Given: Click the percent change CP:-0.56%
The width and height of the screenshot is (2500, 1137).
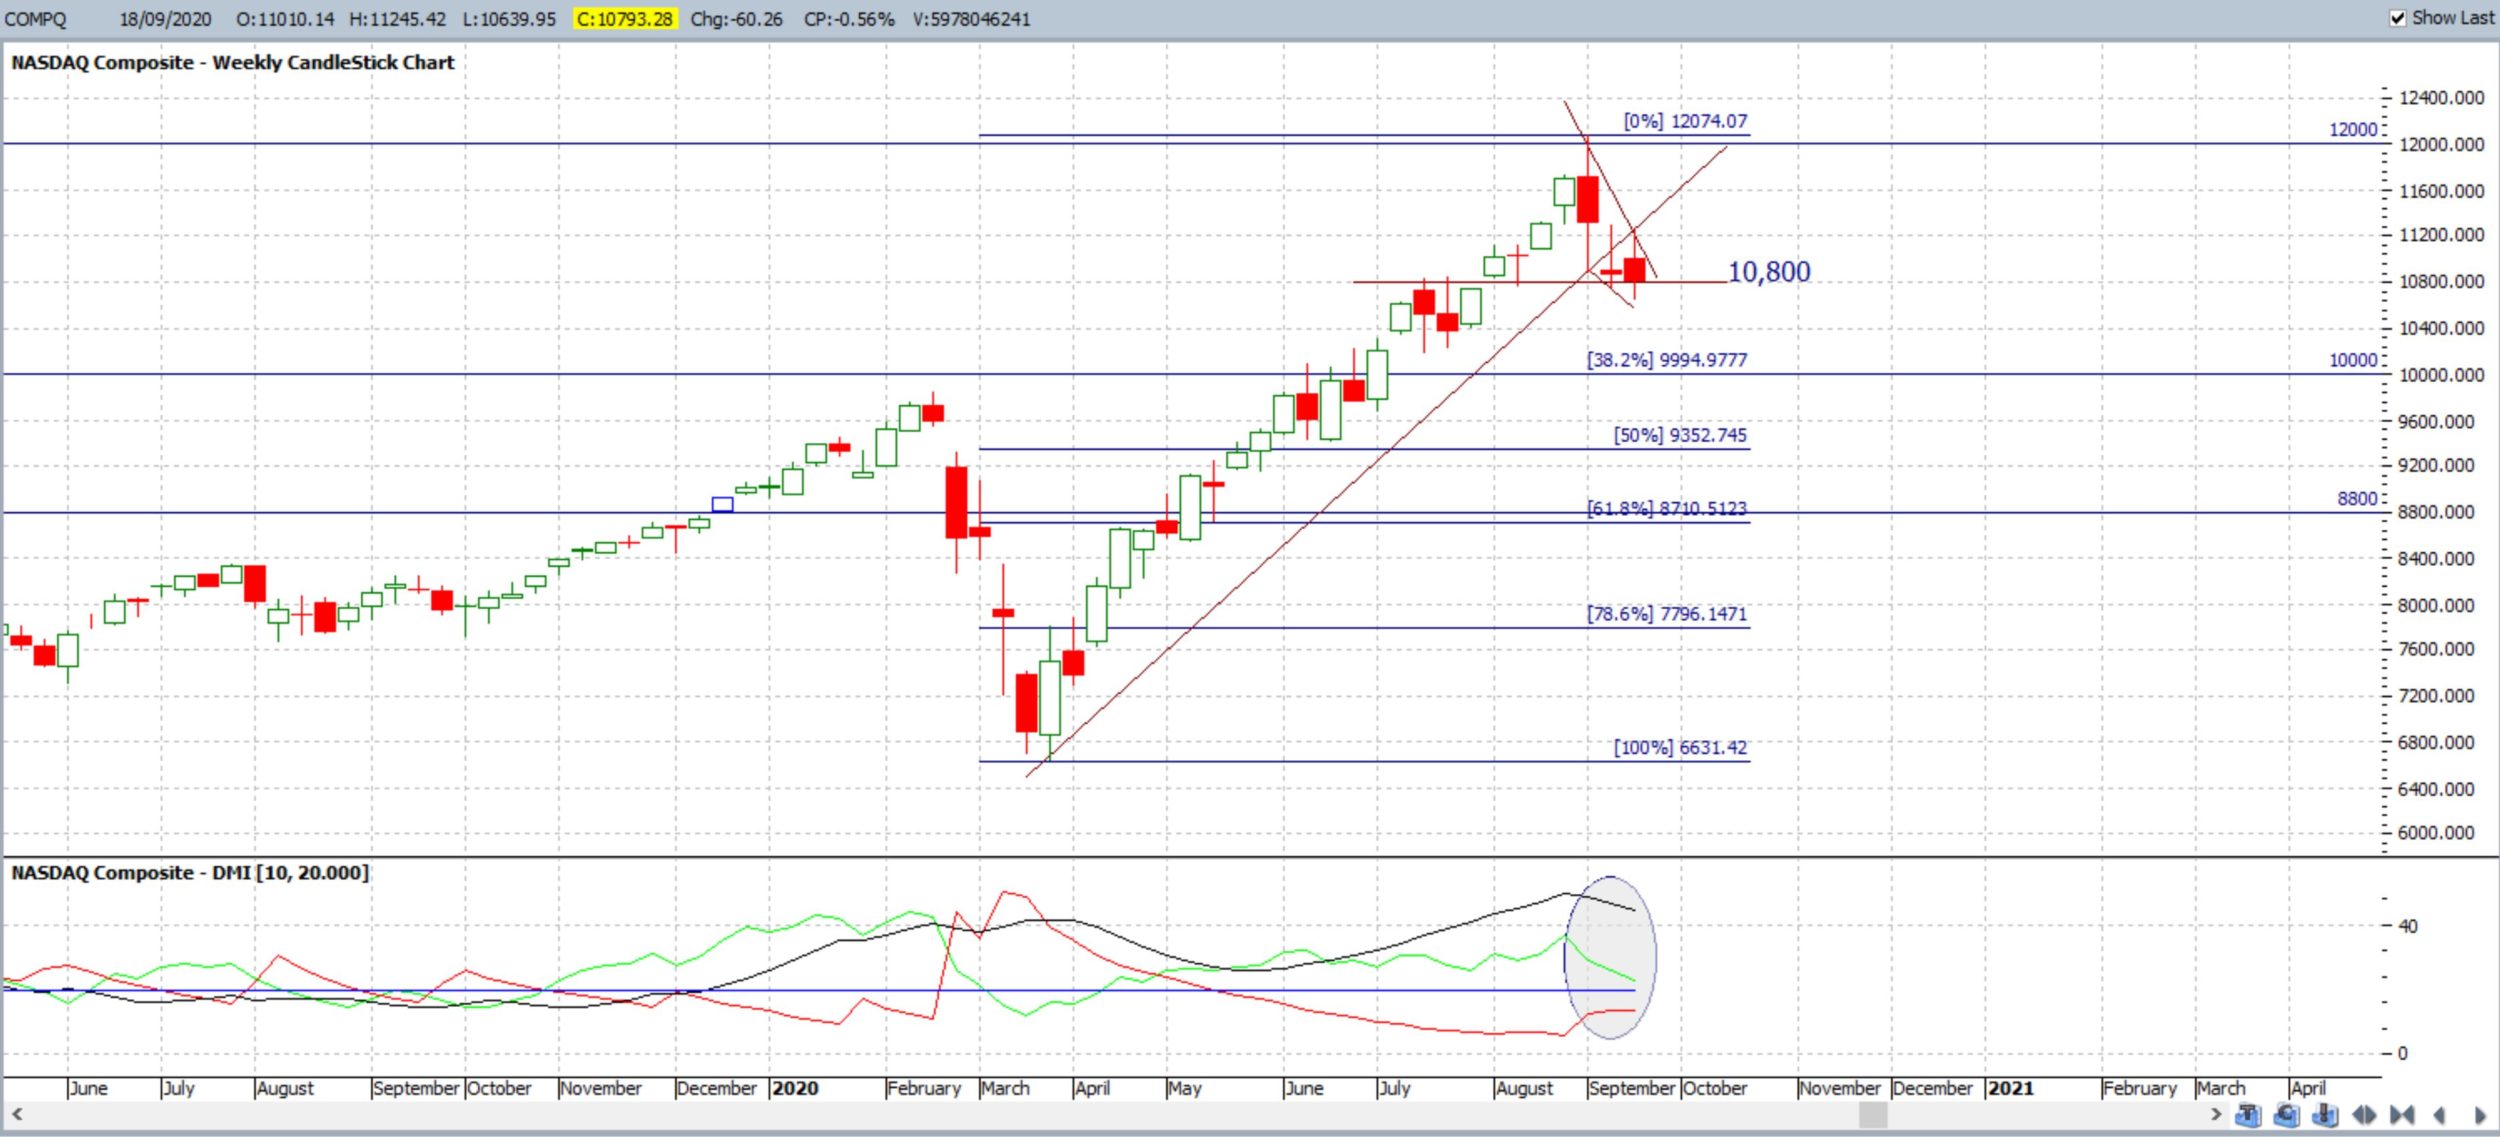Looking at the screenshot, I should (x=849, y=19).
